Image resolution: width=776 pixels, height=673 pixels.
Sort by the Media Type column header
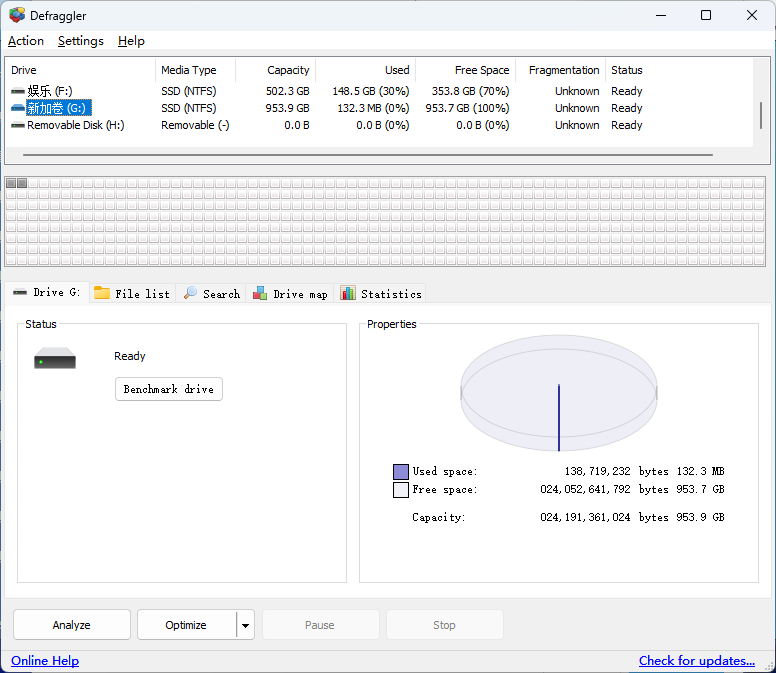195,70
